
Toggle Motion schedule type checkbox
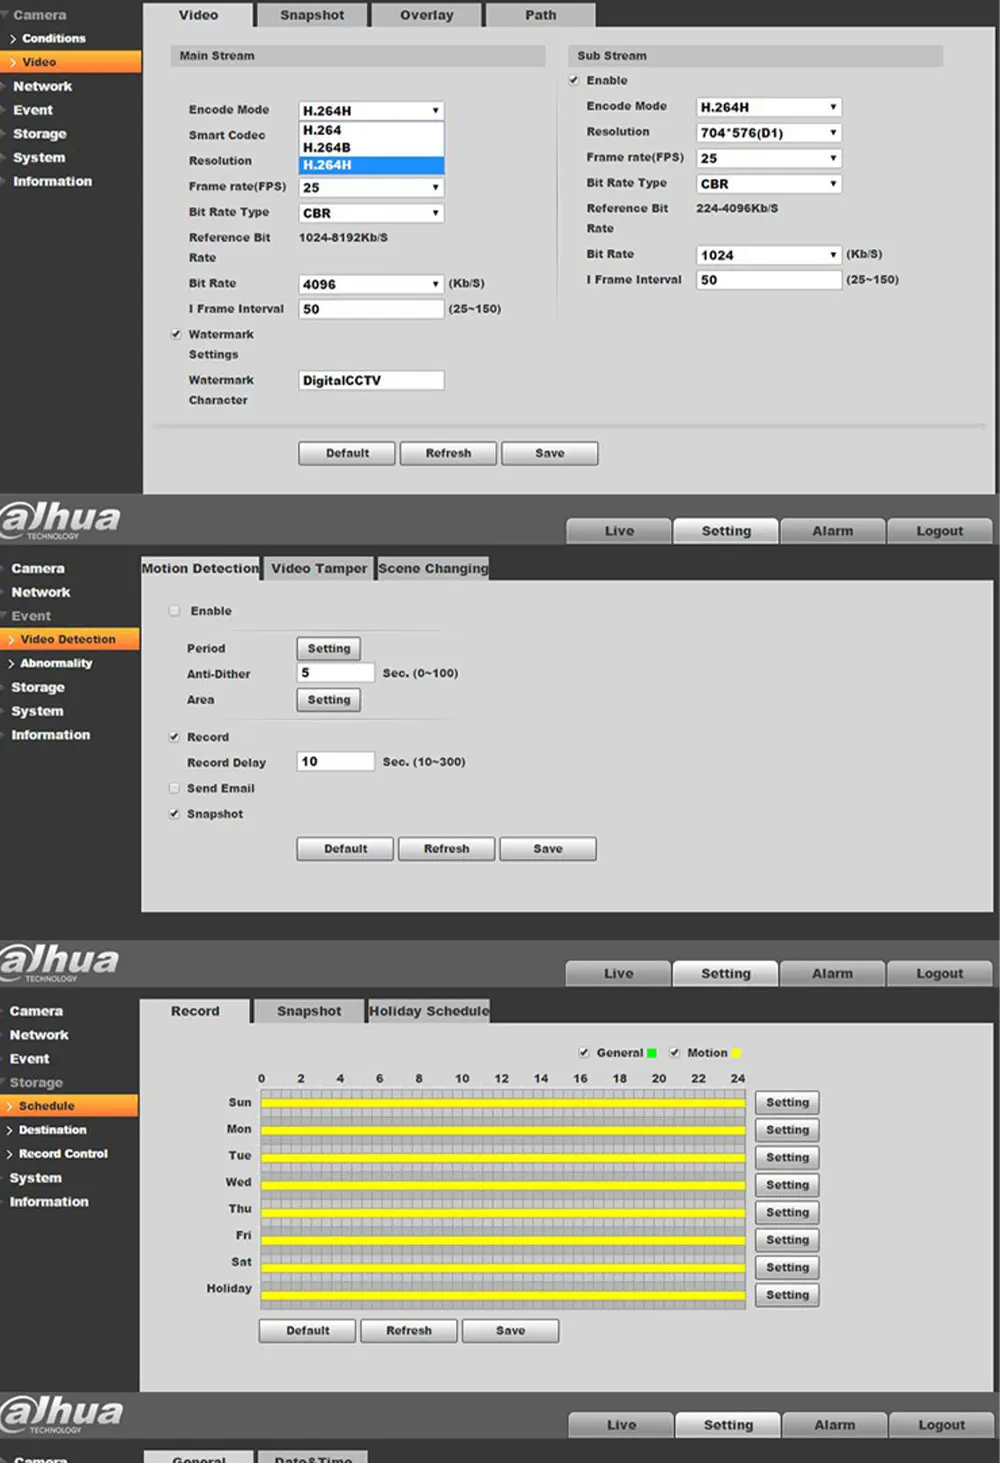pyautogui.click(x=675, y=1052)
